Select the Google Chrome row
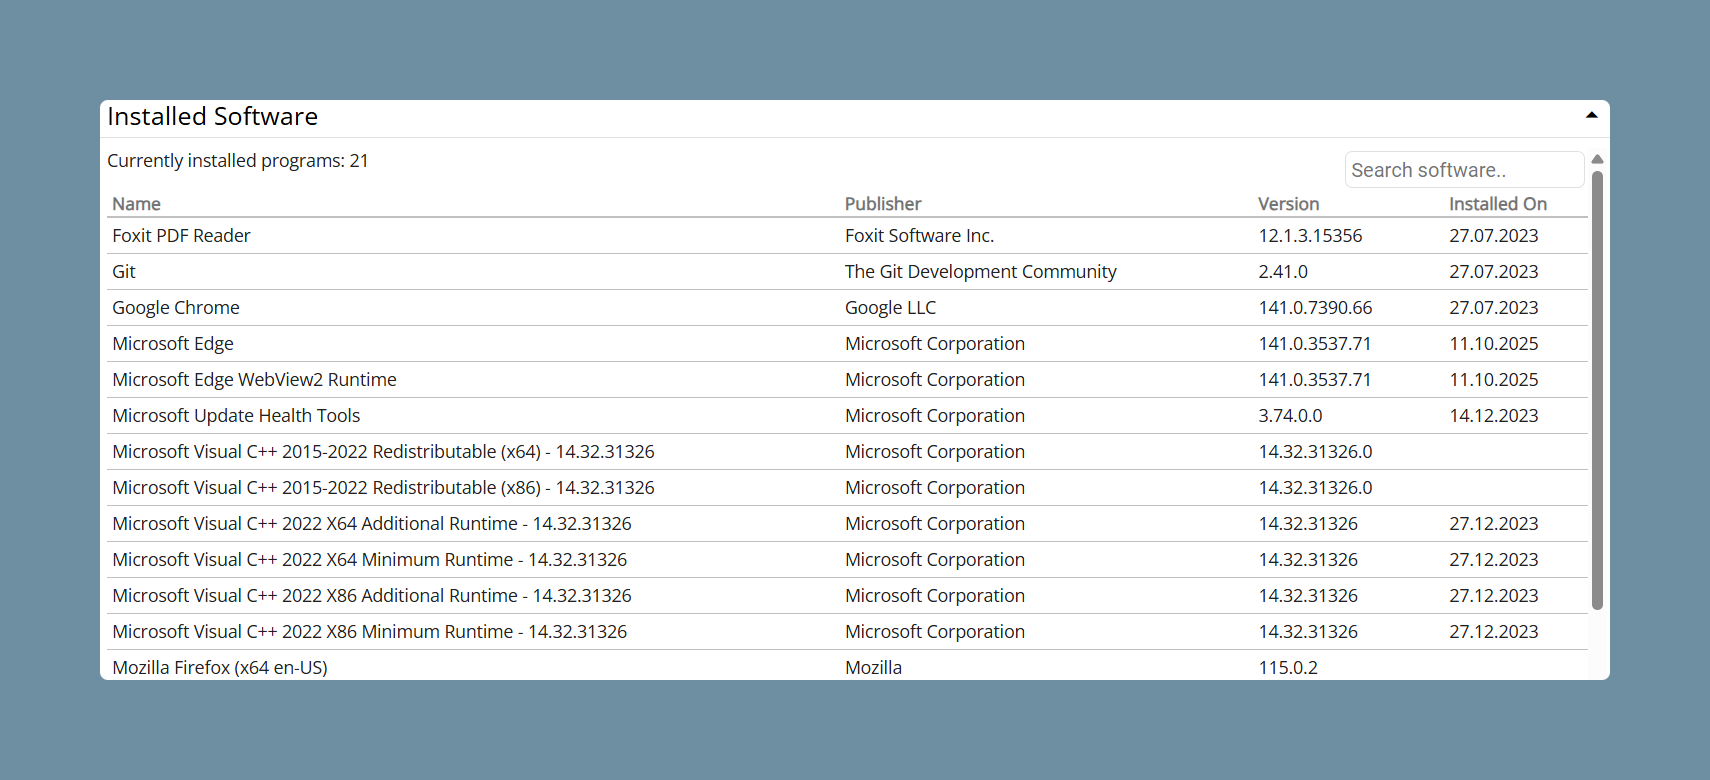This screenshot has height=780, width=1710. (x=847, y=308)
